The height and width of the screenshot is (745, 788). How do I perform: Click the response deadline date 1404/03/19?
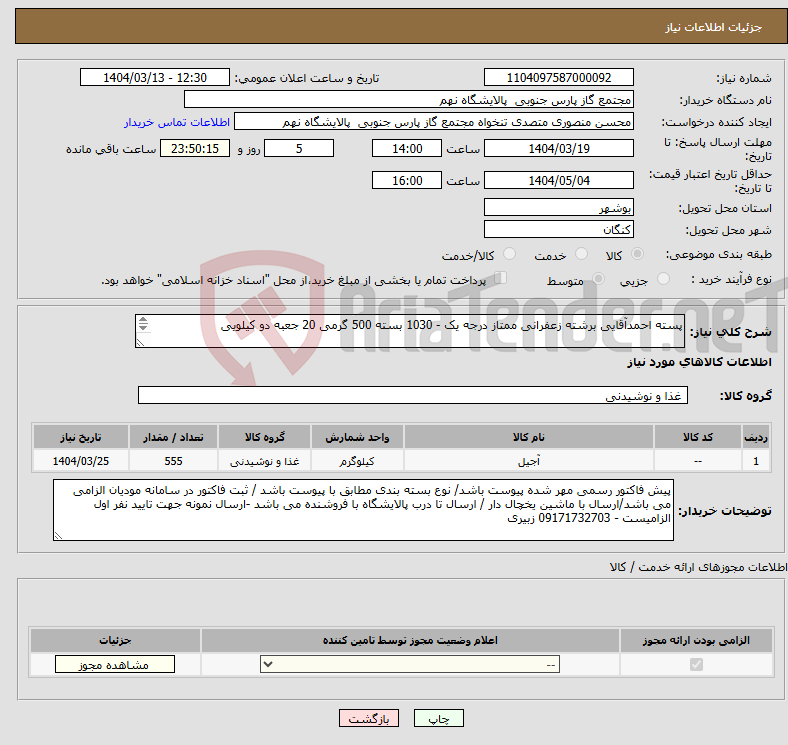(x=558, y=148)
